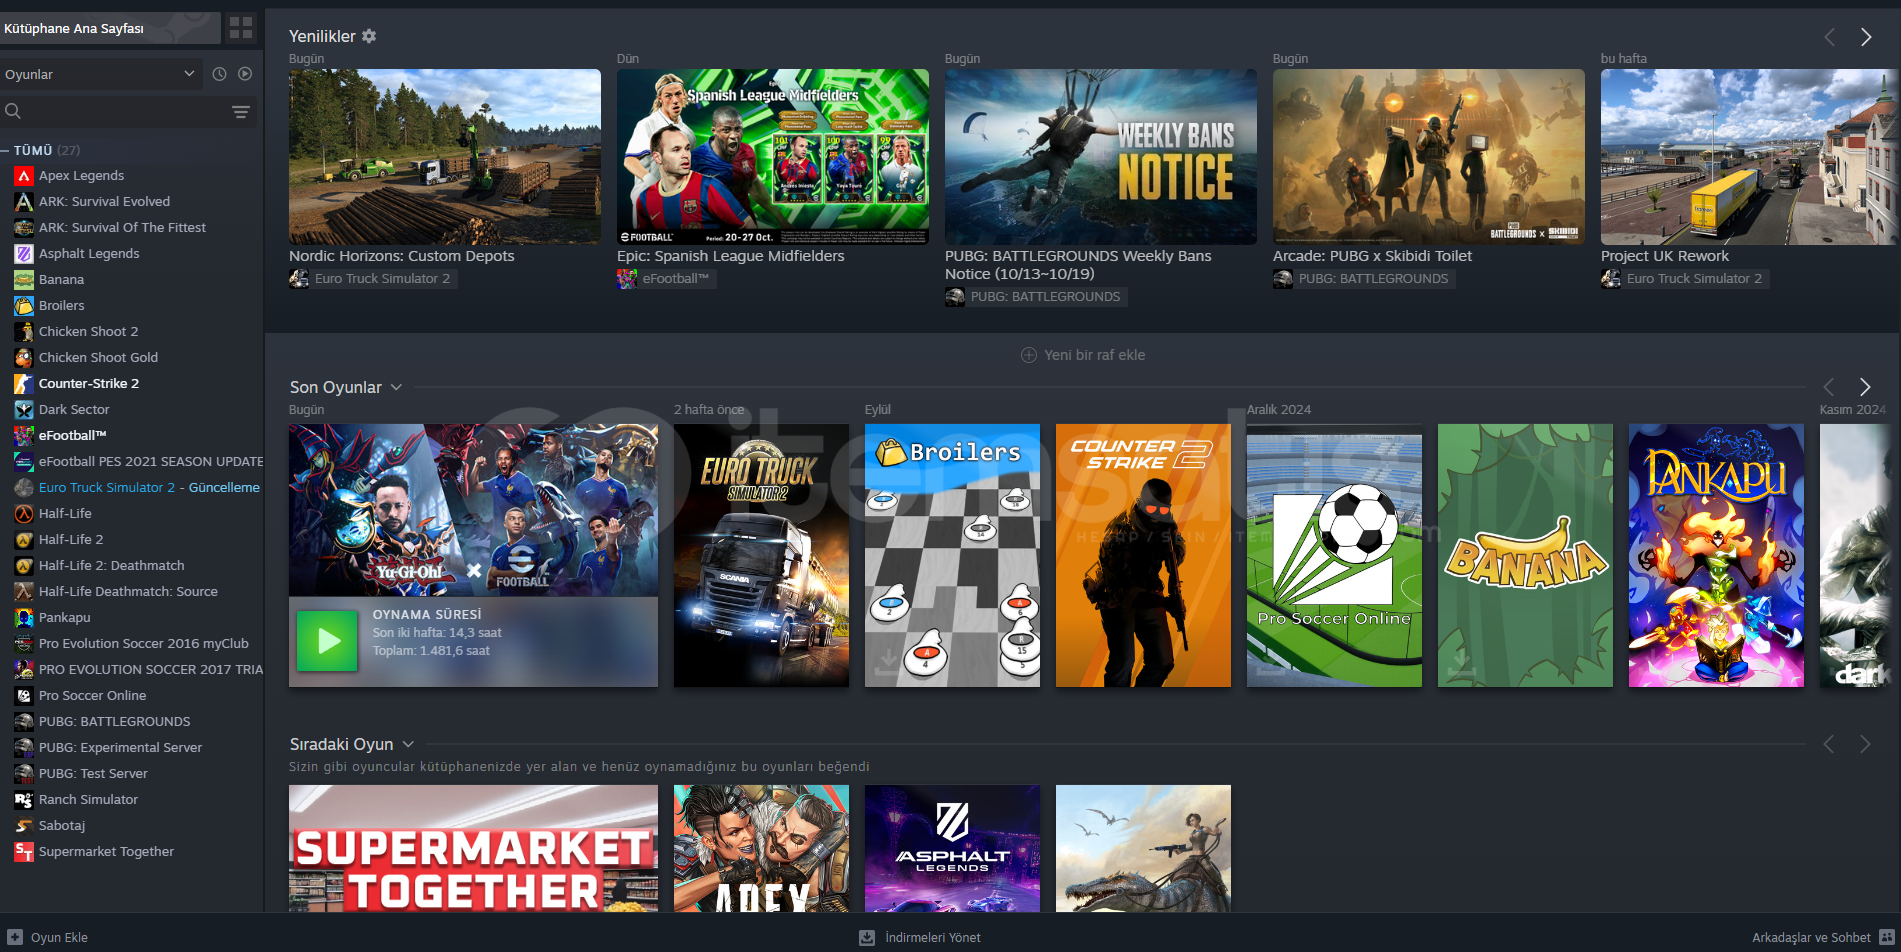The height and width of the screenshot is (952, 1901).
Task: Open the Supermarket Together suggestion cover
Action: pyautogui.click(x=473, y=848)
